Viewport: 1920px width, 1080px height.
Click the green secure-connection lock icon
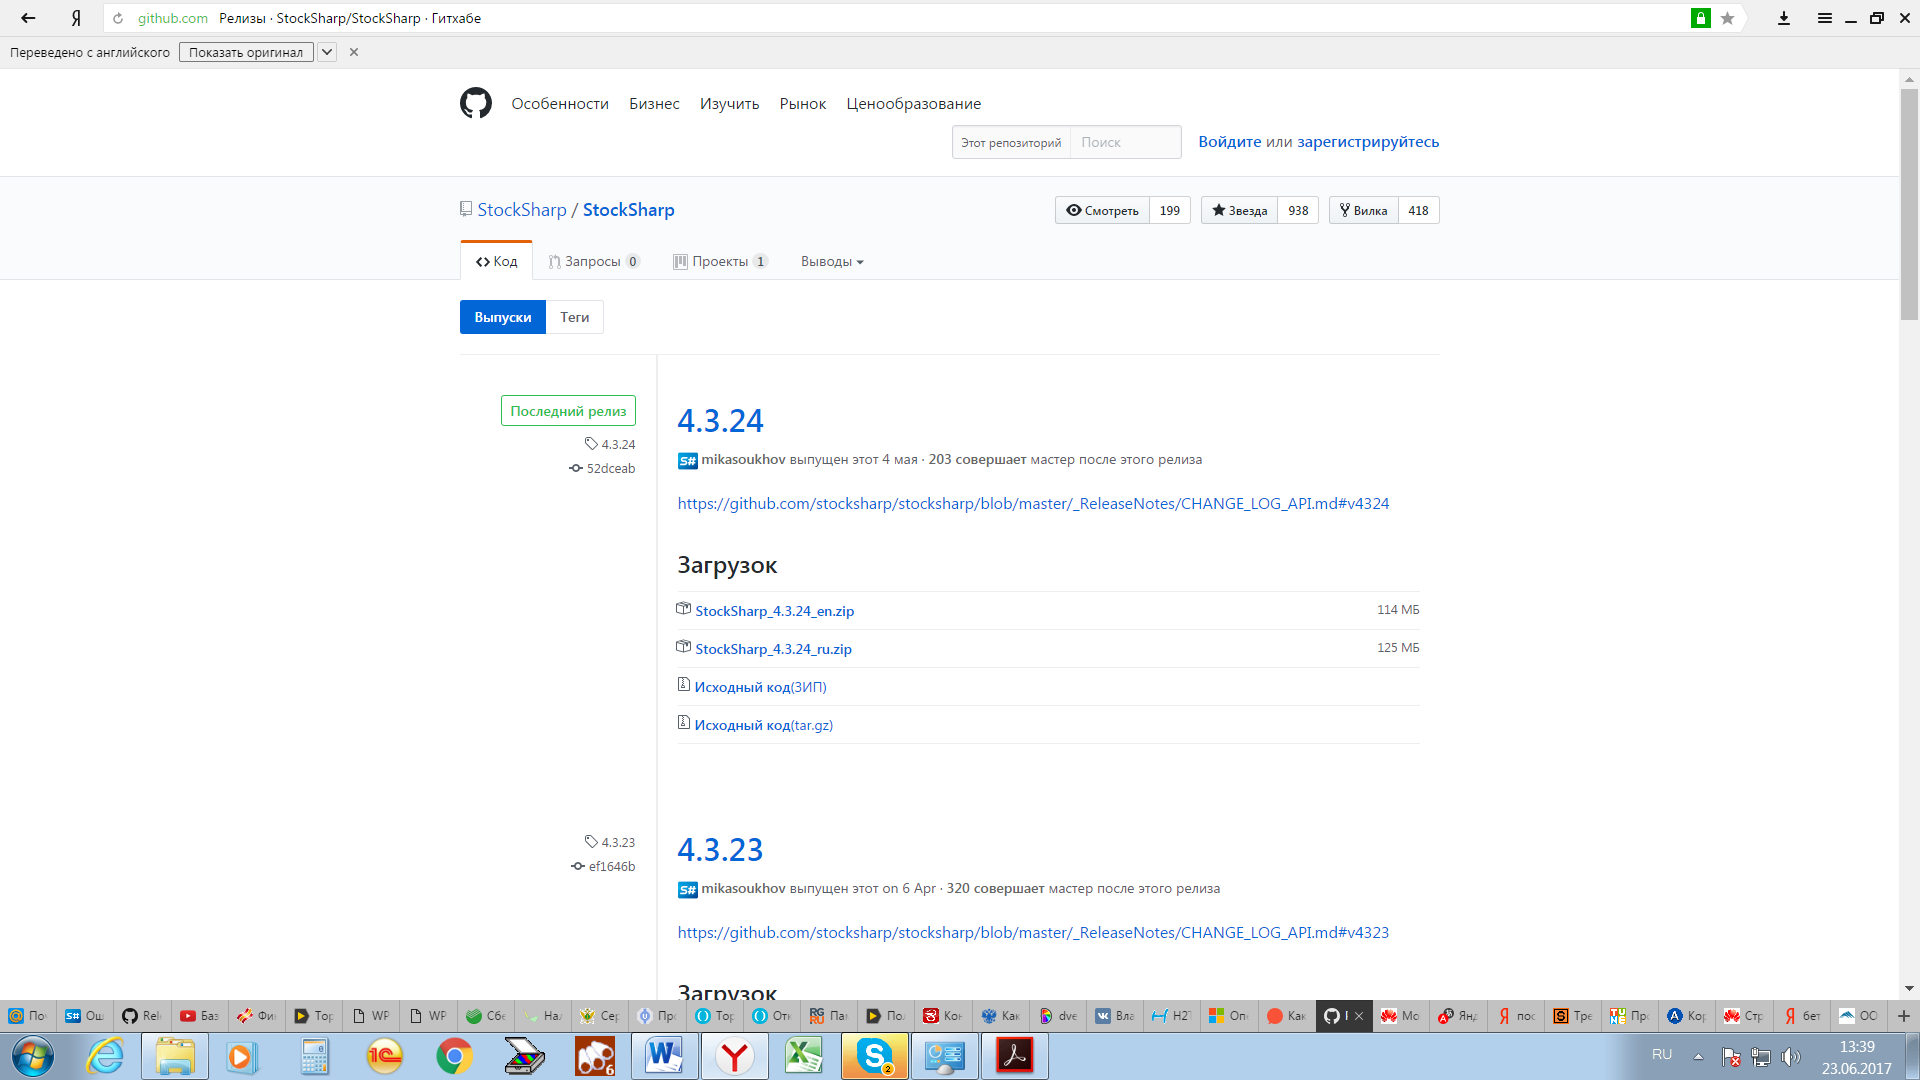tap(1700, 18)
